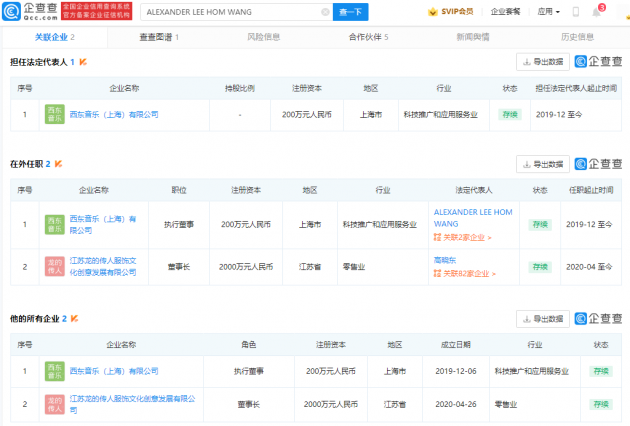The image size is (630, 426).
Task: Open the 风险信息 tab
Action: tap(263, 36)
